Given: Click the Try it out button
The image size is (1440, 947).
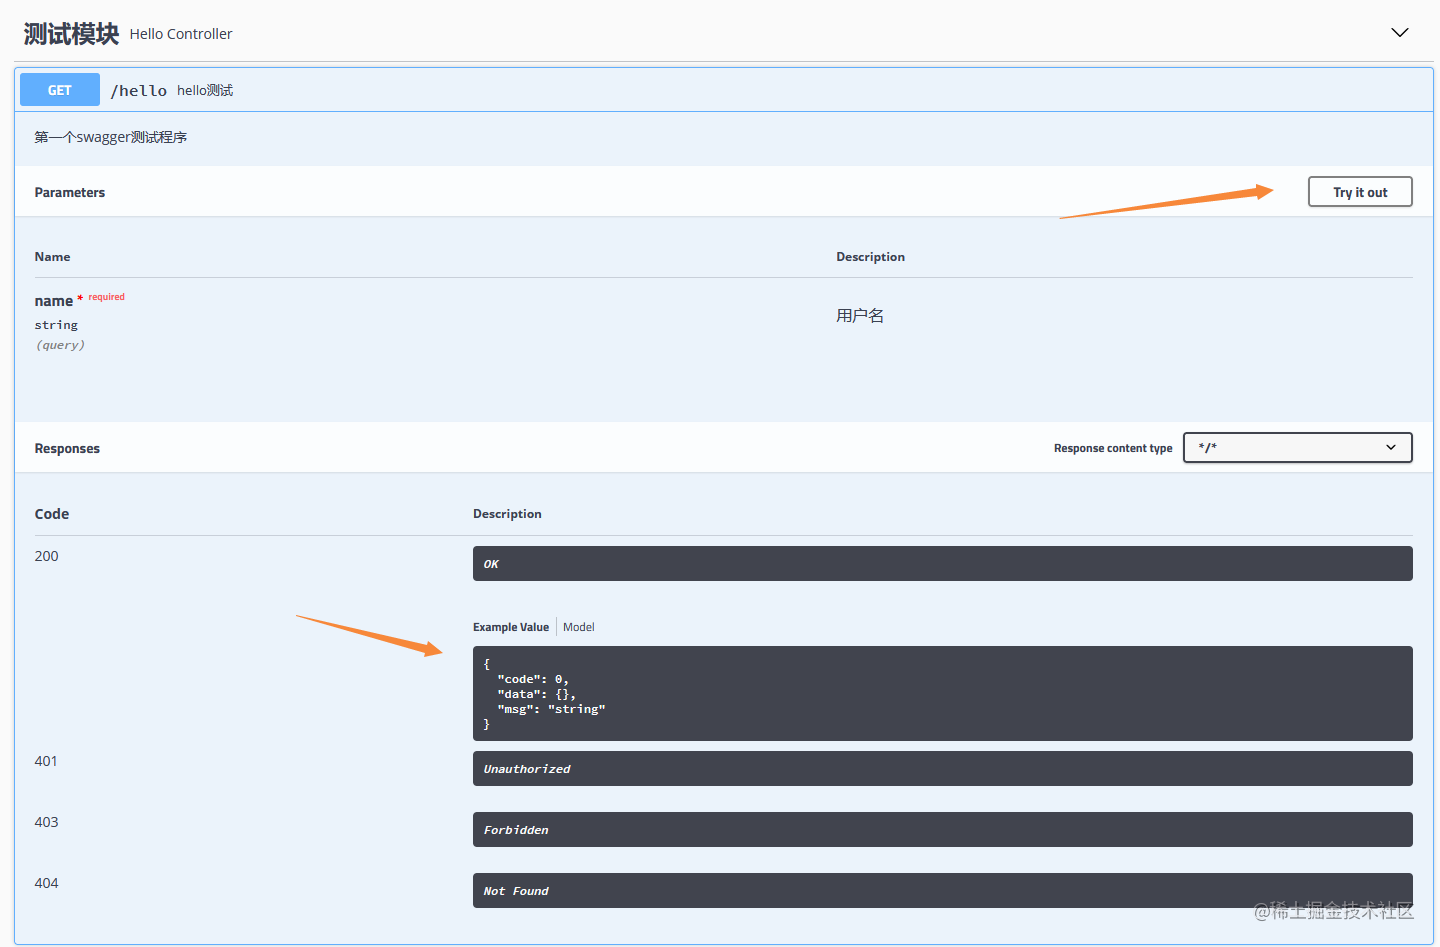Looking at the screenshot, I should (1360, 192).
